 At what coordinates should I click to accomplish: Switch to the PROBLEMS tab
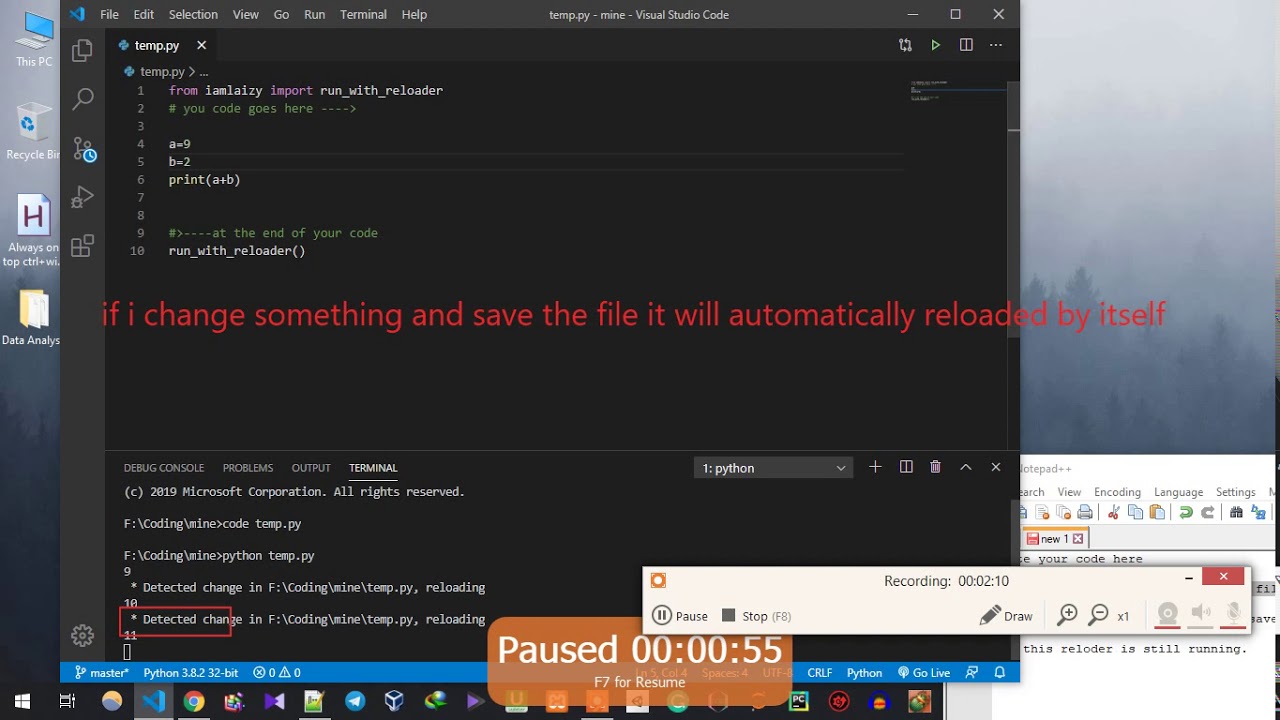tap(248, 468)
